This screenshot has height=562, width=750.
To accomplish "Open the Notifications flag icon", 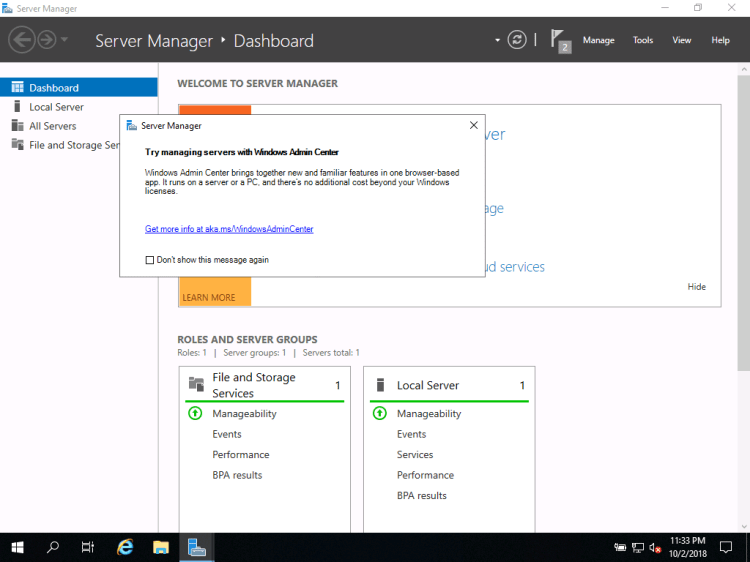I will click(x=559, y=40).
